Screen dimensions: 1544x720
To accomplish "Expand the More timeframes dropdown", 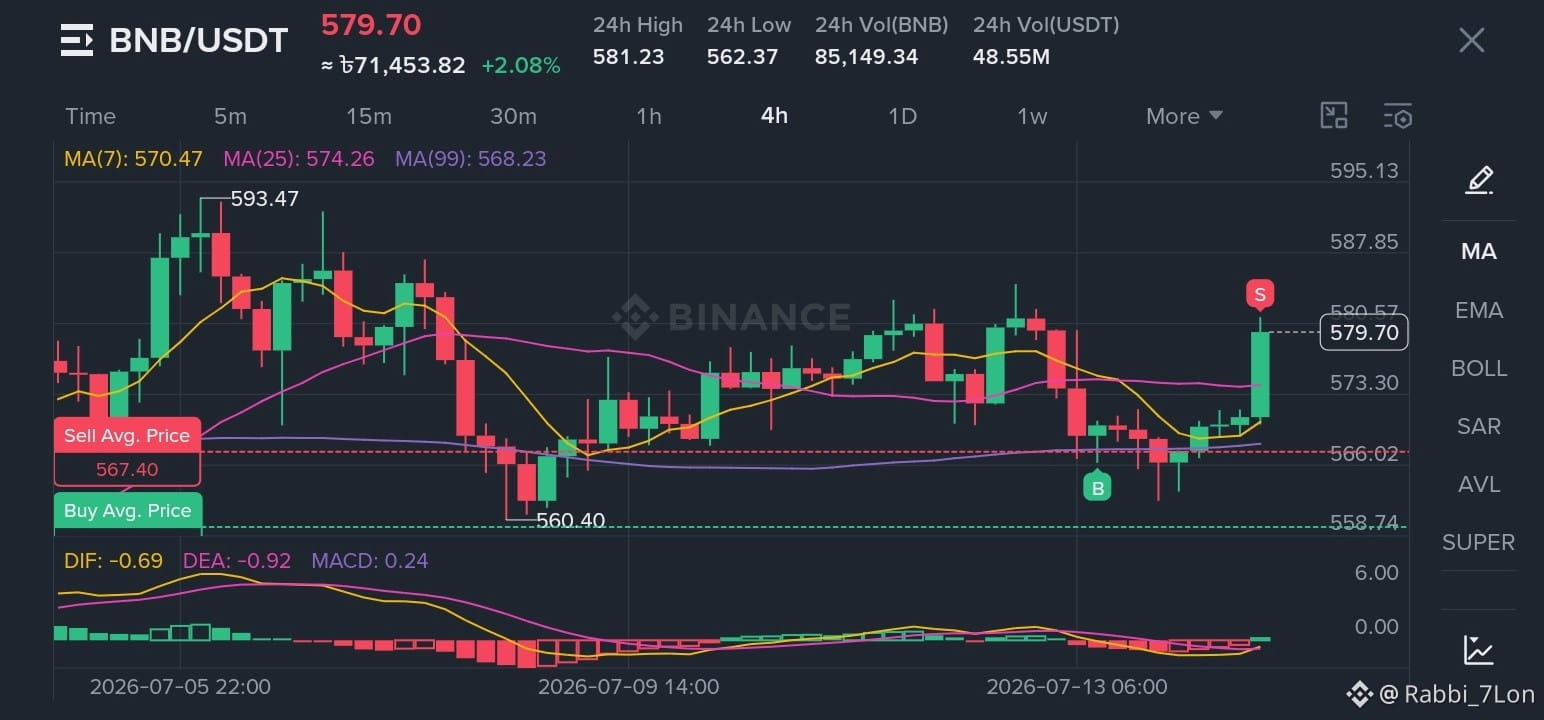I will [x=1185, y=116].
